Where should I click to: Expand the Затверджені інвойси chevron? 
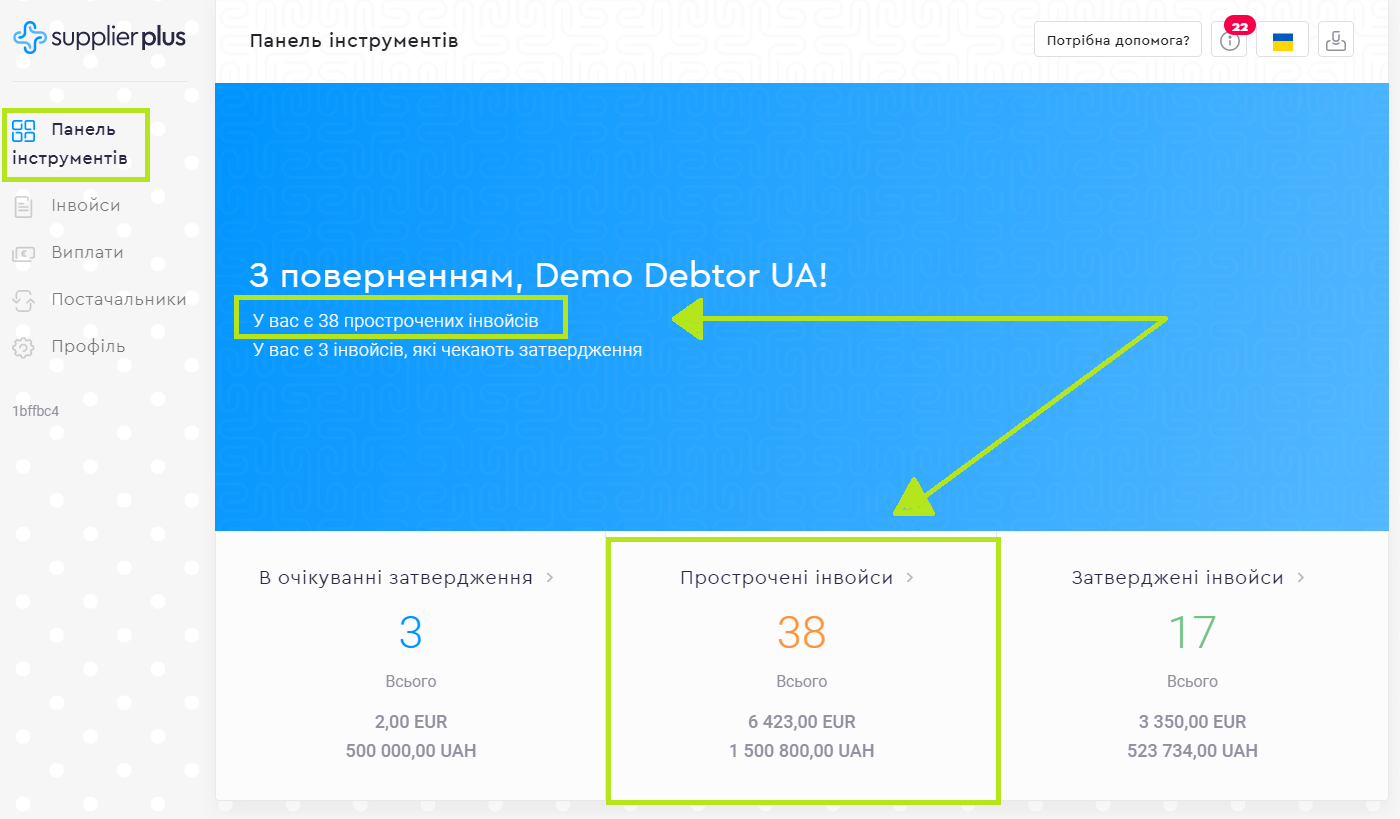click(x=1301, y=578)
